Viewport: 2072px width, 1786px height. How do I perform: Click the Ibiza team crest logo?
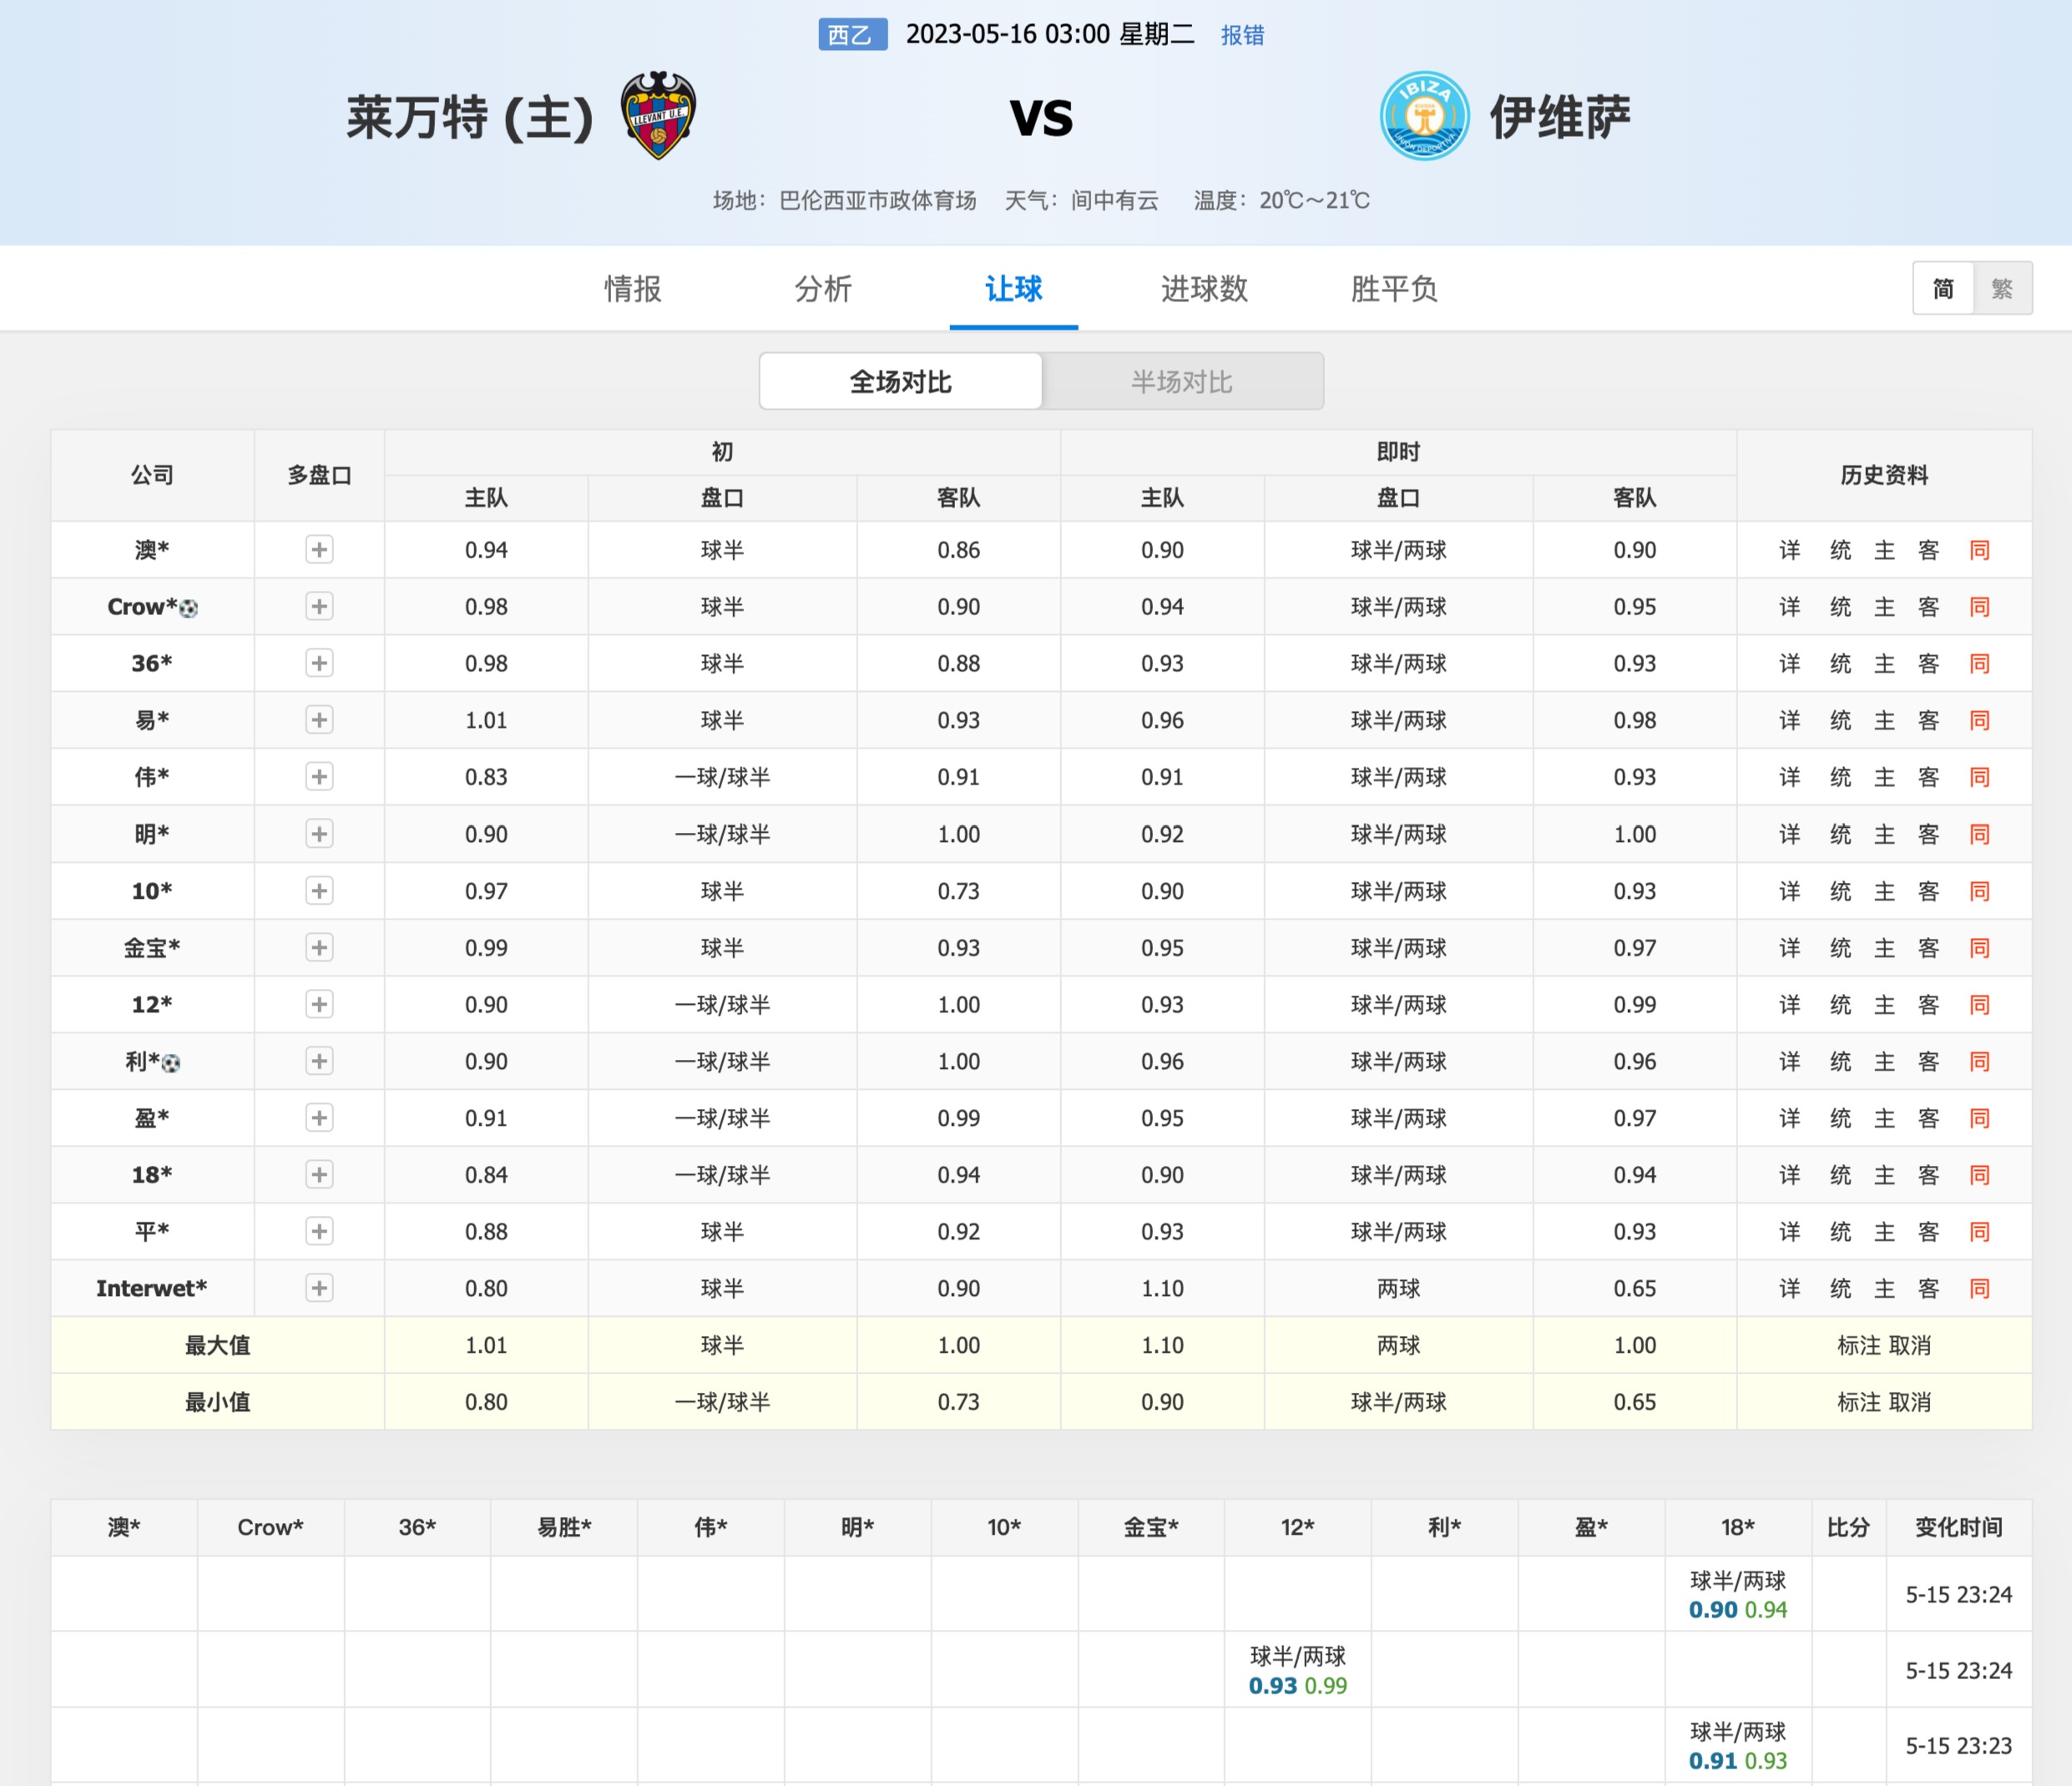tap(1424, 115)
